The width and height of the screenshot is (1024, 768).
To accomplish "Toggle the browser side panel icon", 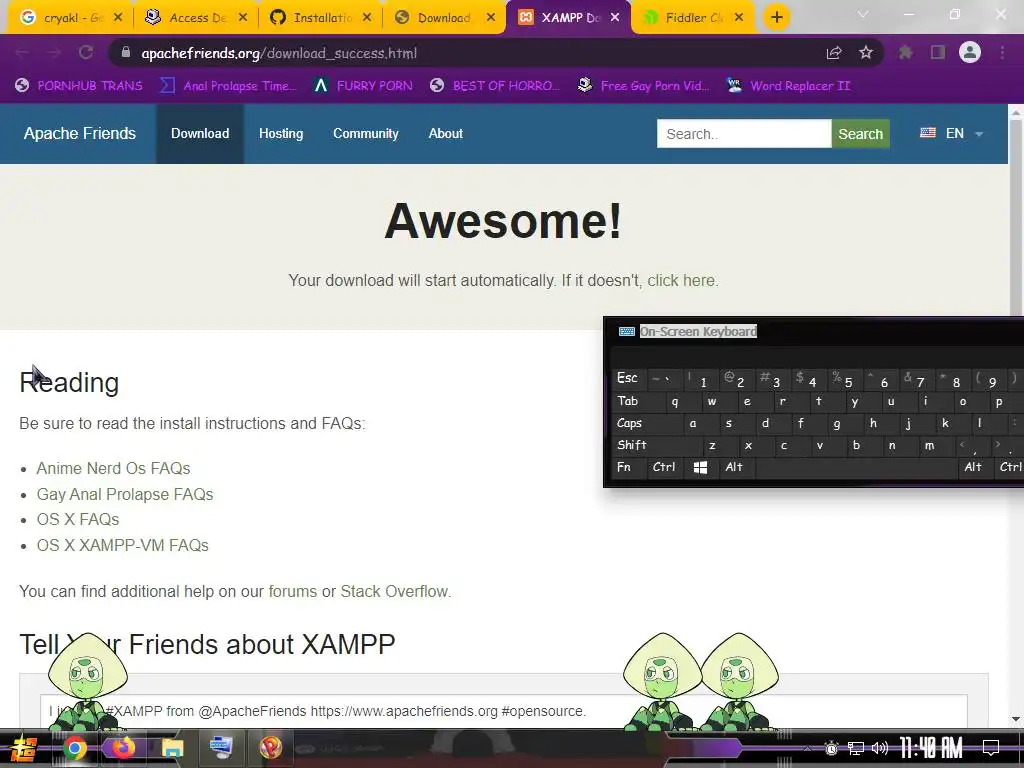I will [x=938, y=53].
